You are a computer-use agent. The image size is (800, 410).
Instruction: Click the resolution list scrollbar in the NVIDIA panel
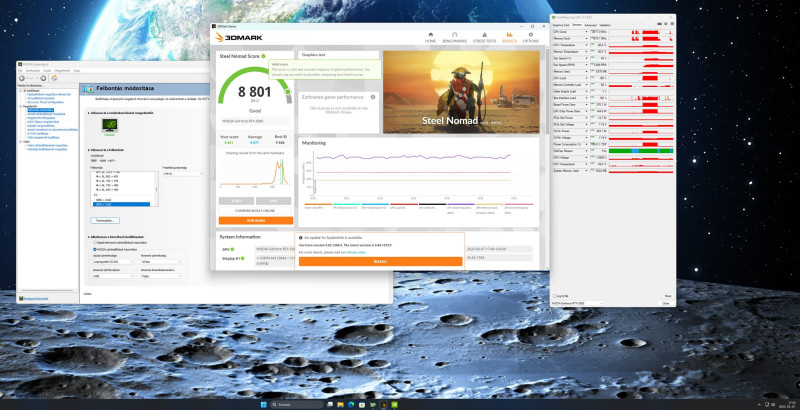[156, 189]
